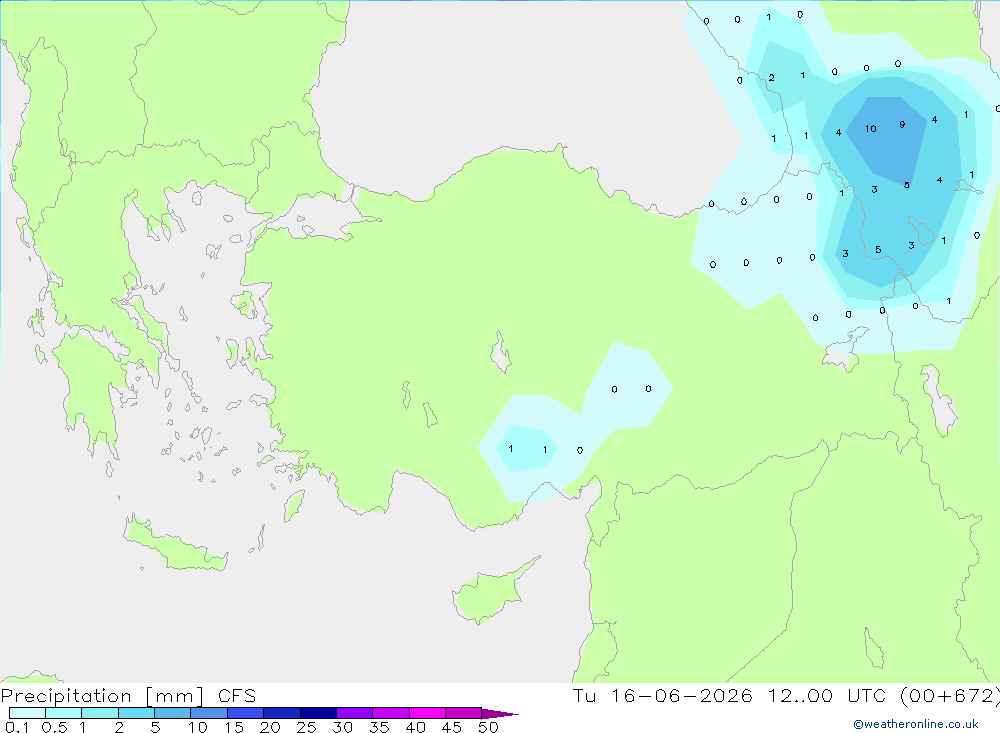Screen dimensions: 1000x733
Task: Click the '0.5' legend scale label
Action: [x=54, y=727]
